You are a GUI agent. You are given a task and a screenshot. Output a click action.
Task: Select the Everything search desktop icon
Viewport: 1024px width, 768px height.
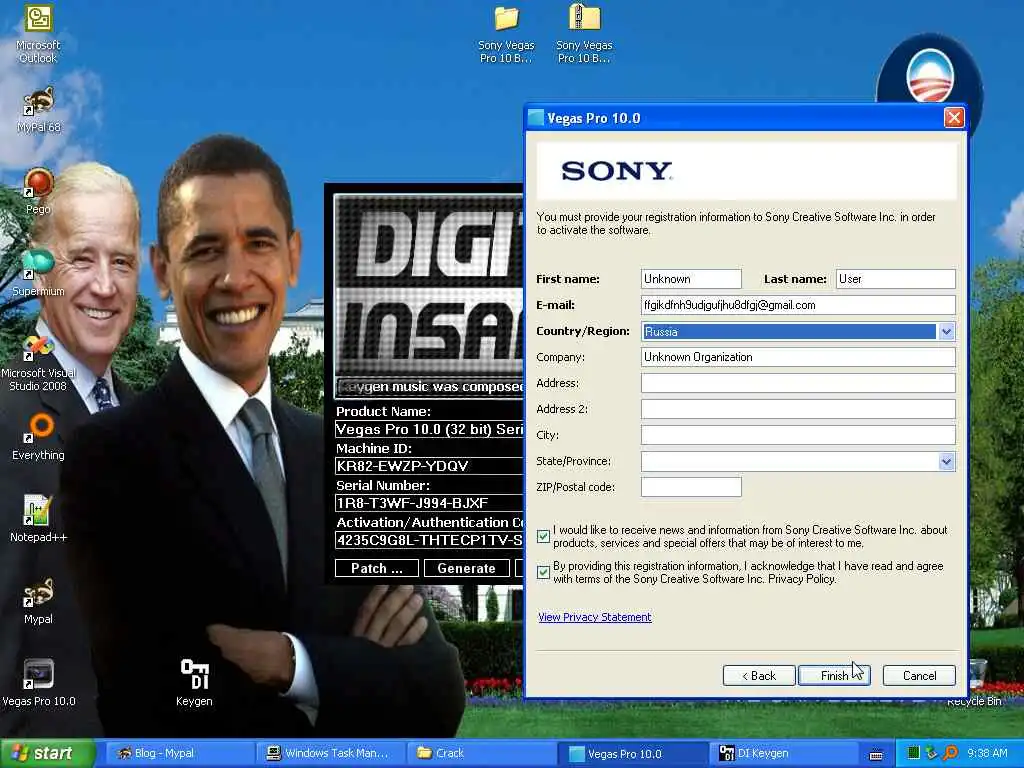[x=38, y=437]
